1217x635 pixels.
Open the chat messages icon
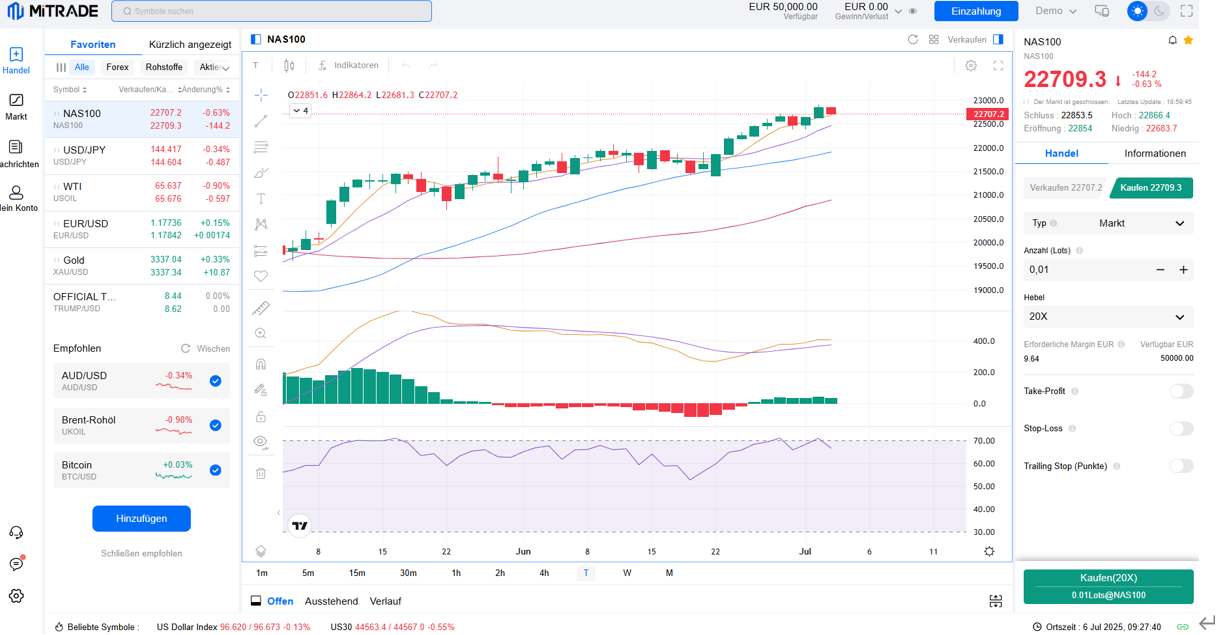click(x=16, y=564)
